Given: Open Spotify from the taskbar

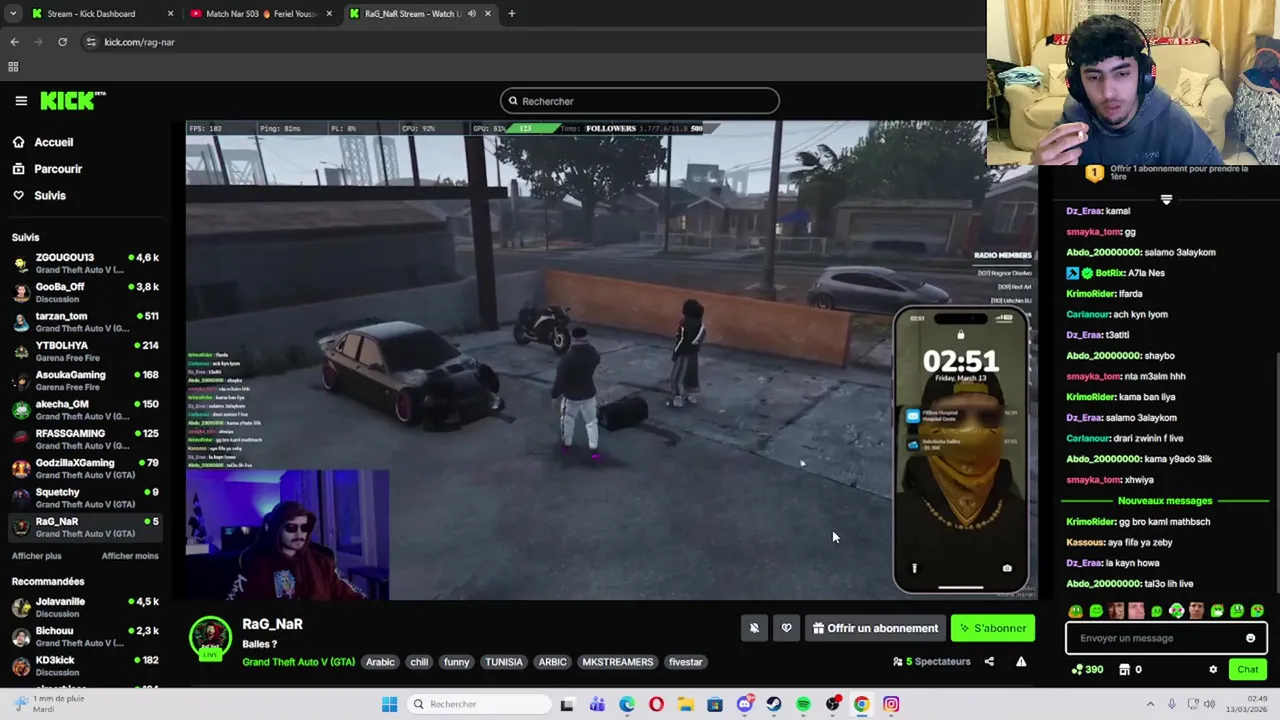Looking at the screenshot, I should pos(803,704).
